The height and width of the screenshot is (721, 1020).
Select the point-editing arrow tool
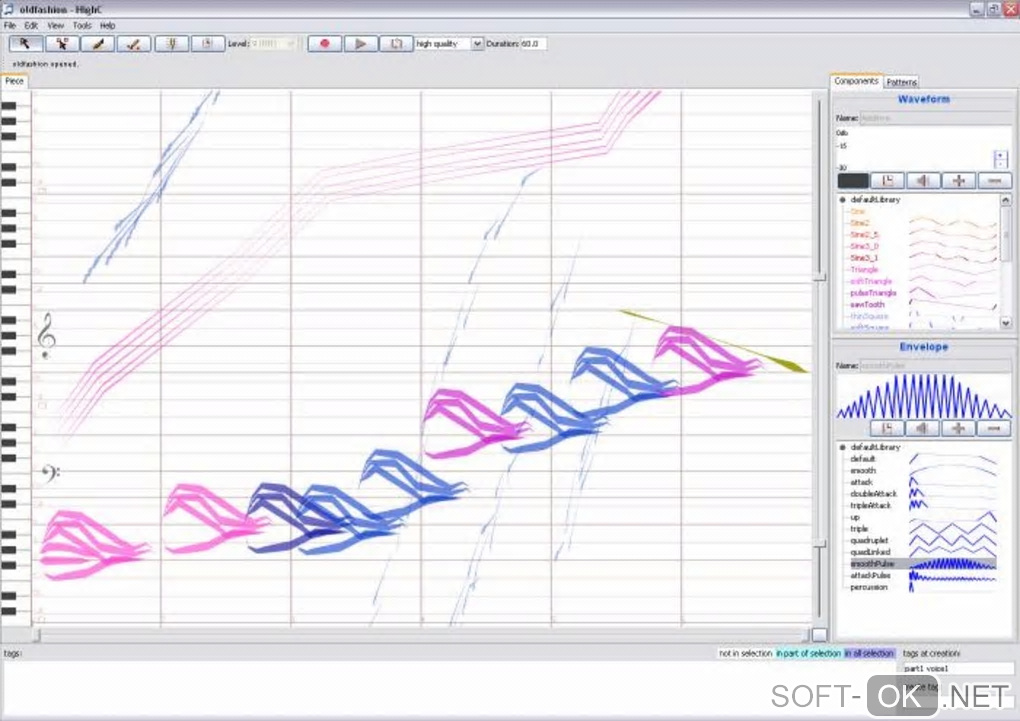[x=62, y=44]
